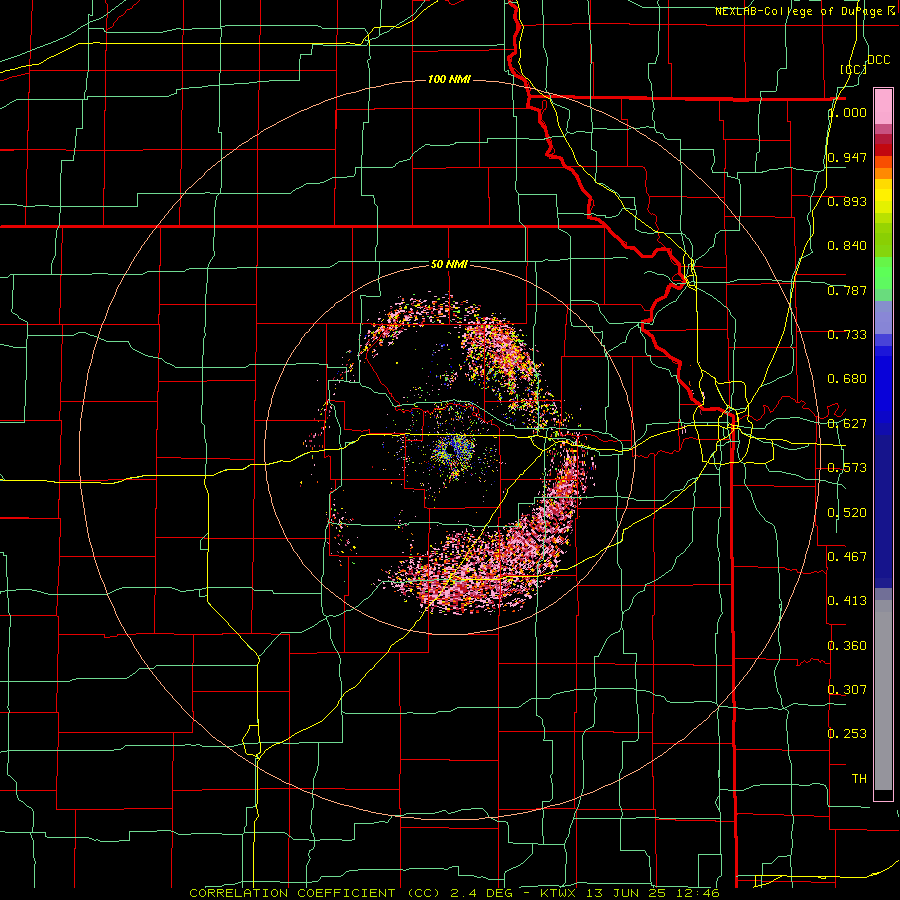Select the 0.520 scale value label
This screenshot has height=900, width=900.
pos(847,513)
